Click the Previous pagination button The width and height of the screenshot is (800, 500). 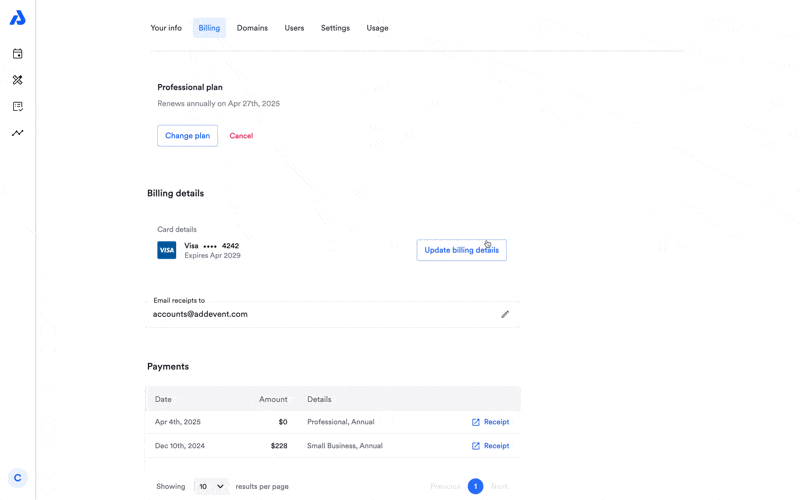tap(445, 486)
